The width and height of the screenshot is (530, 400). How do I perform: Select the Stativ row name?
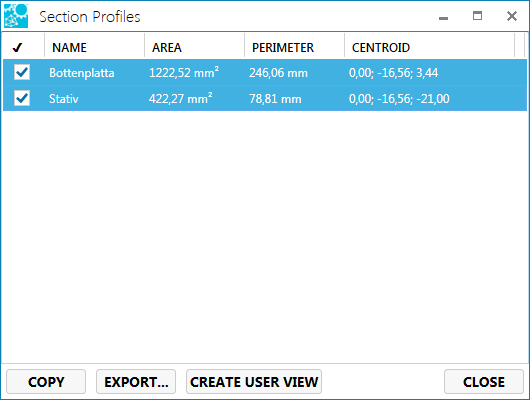64,99
